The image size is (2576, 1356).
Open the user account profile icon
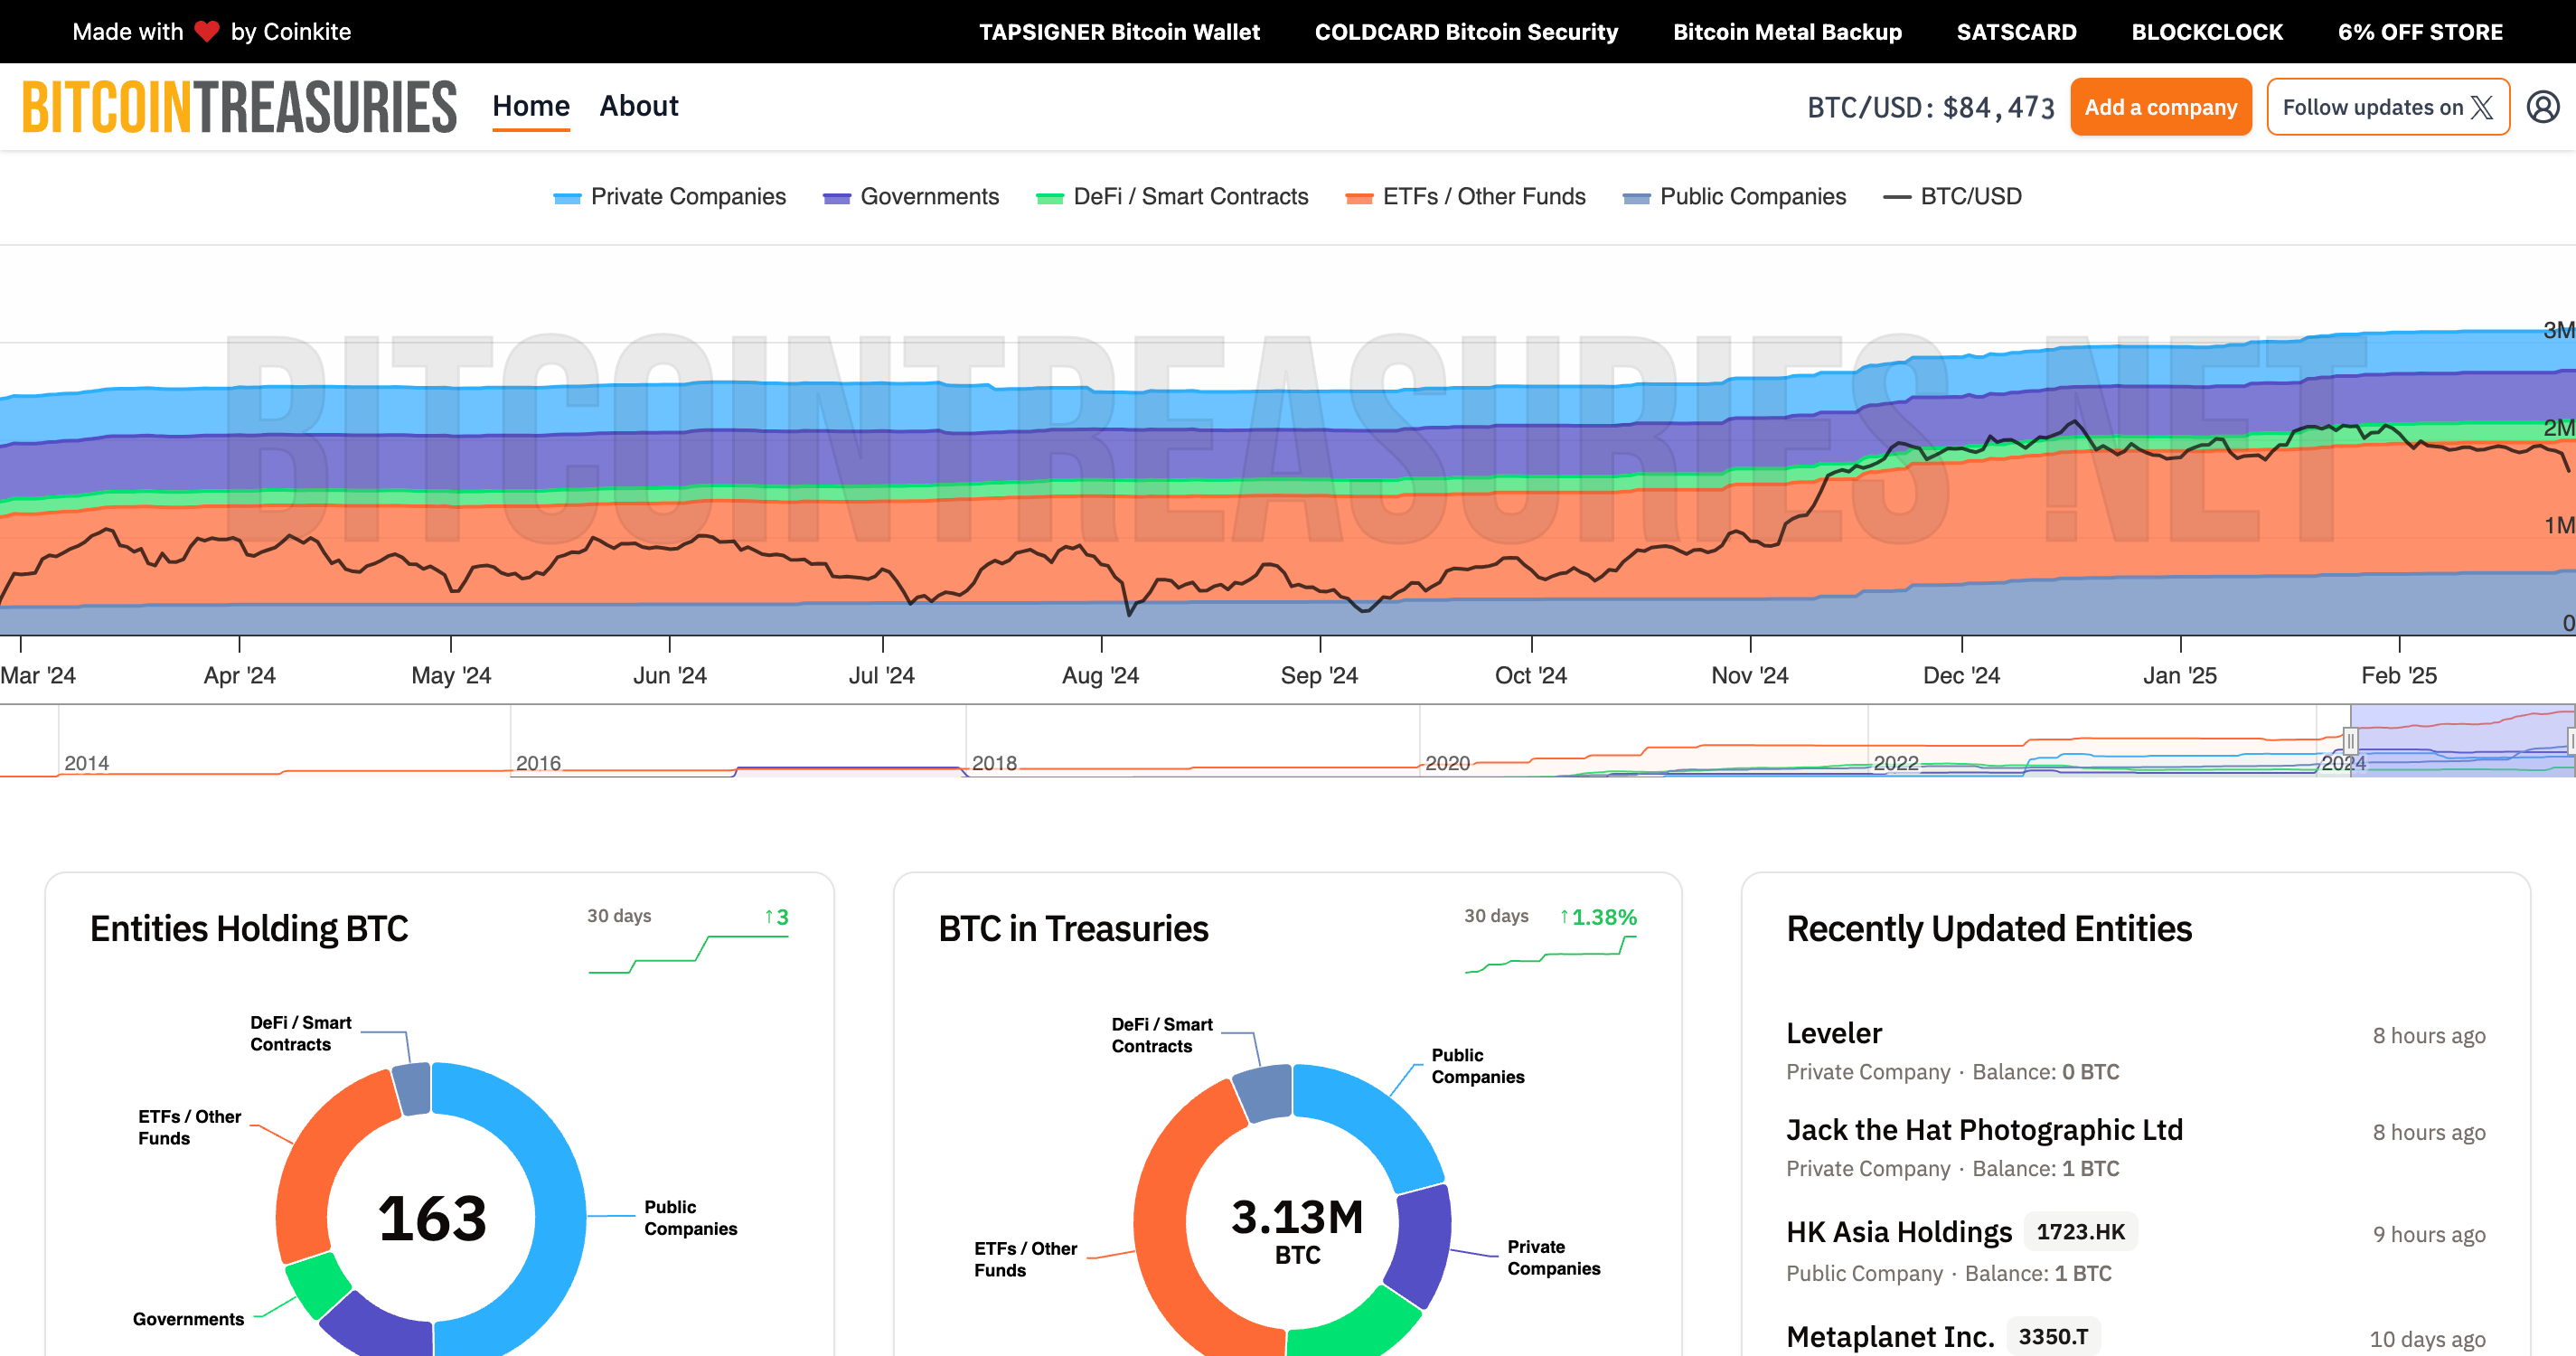2543,106
